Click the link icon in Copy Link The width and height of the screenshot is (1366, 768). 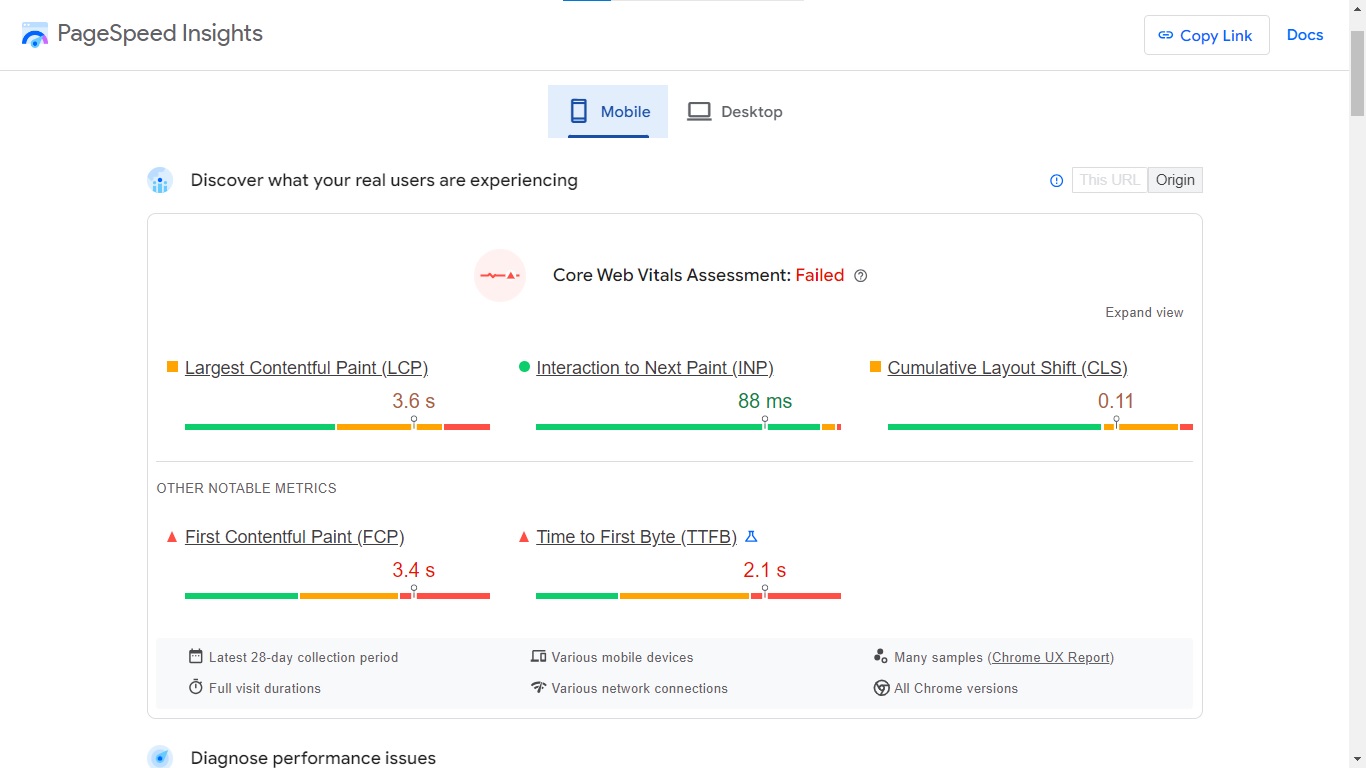1165,35
